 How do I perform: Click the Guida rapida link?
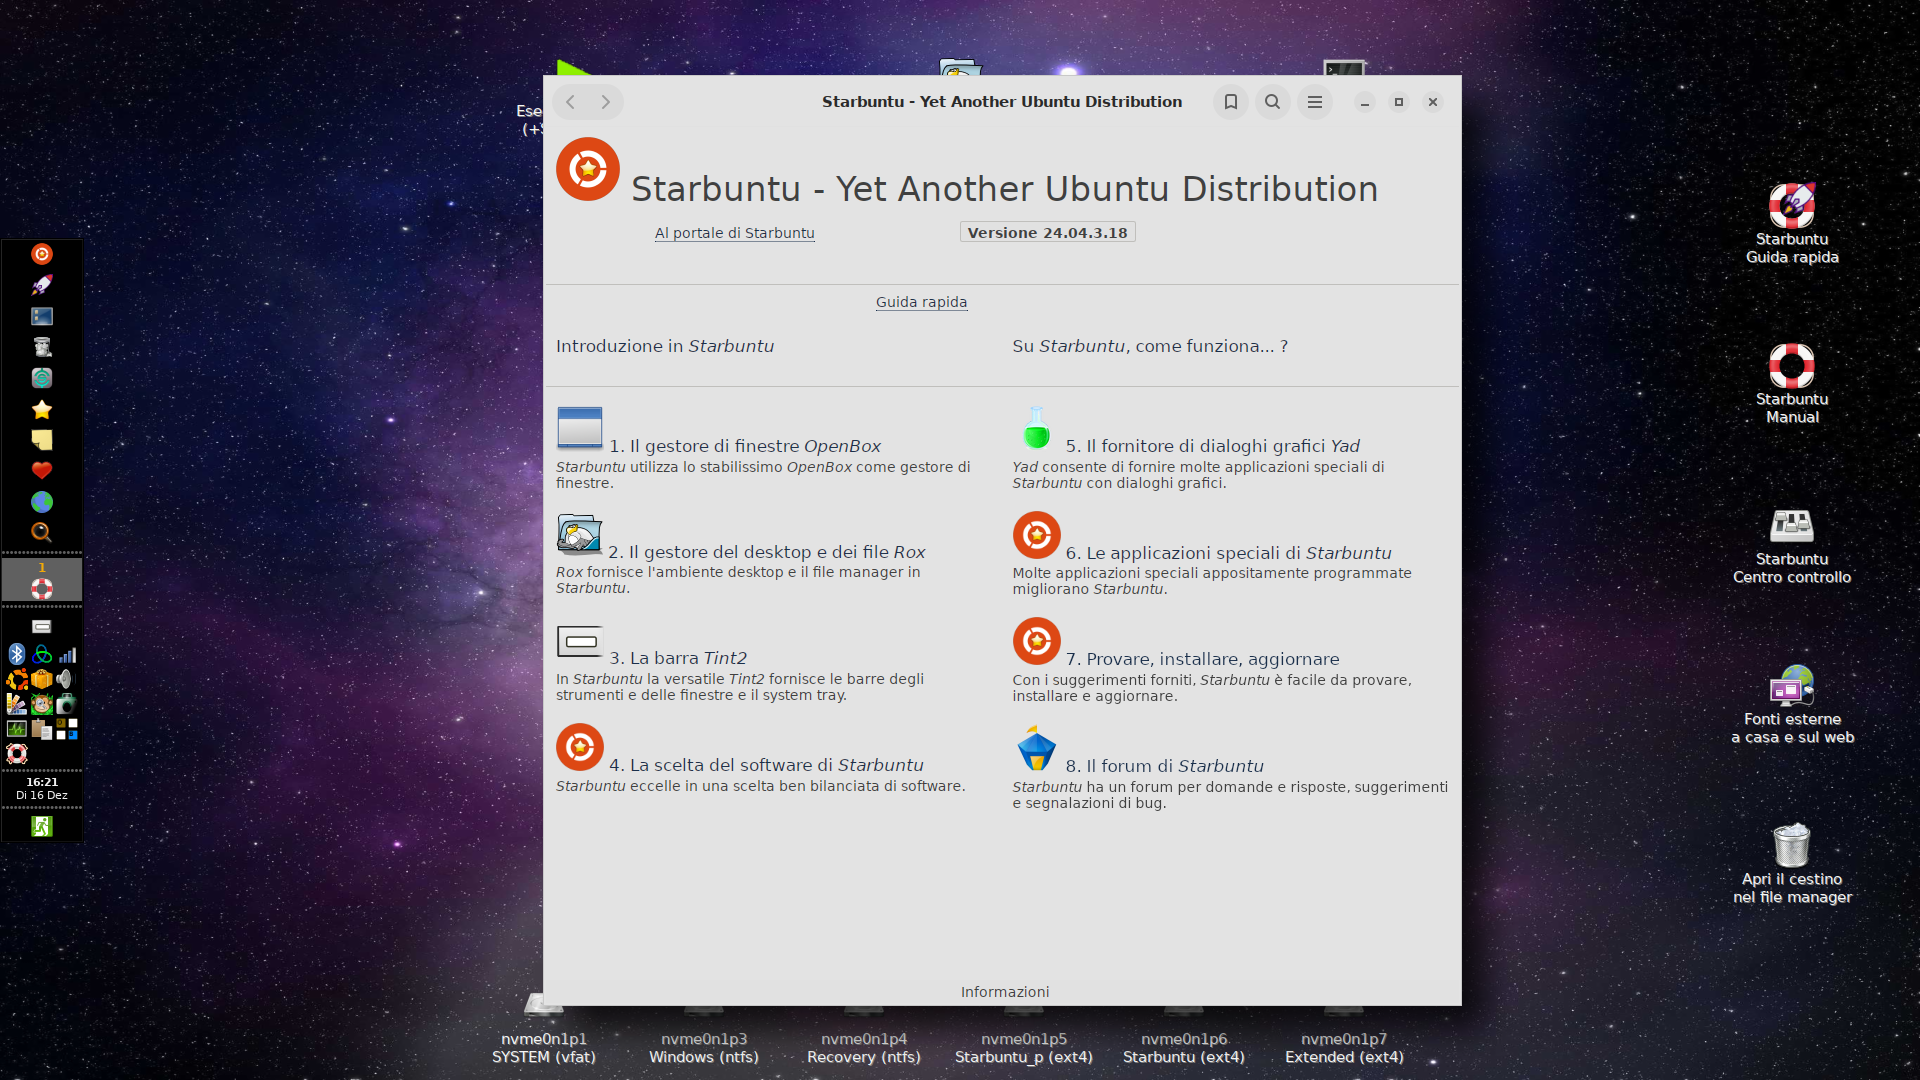921,302
